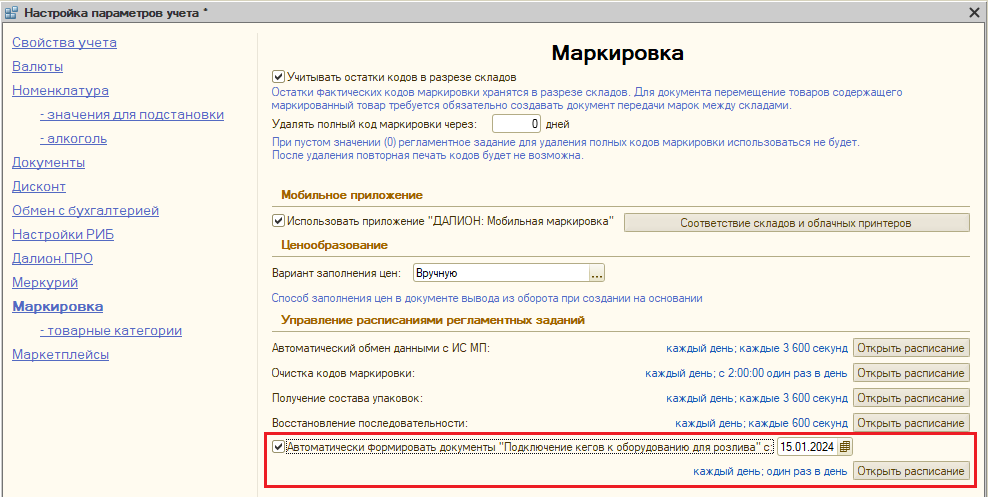
Task: Disable automatic keg connection documents checkbox
Action: point(278,447)
